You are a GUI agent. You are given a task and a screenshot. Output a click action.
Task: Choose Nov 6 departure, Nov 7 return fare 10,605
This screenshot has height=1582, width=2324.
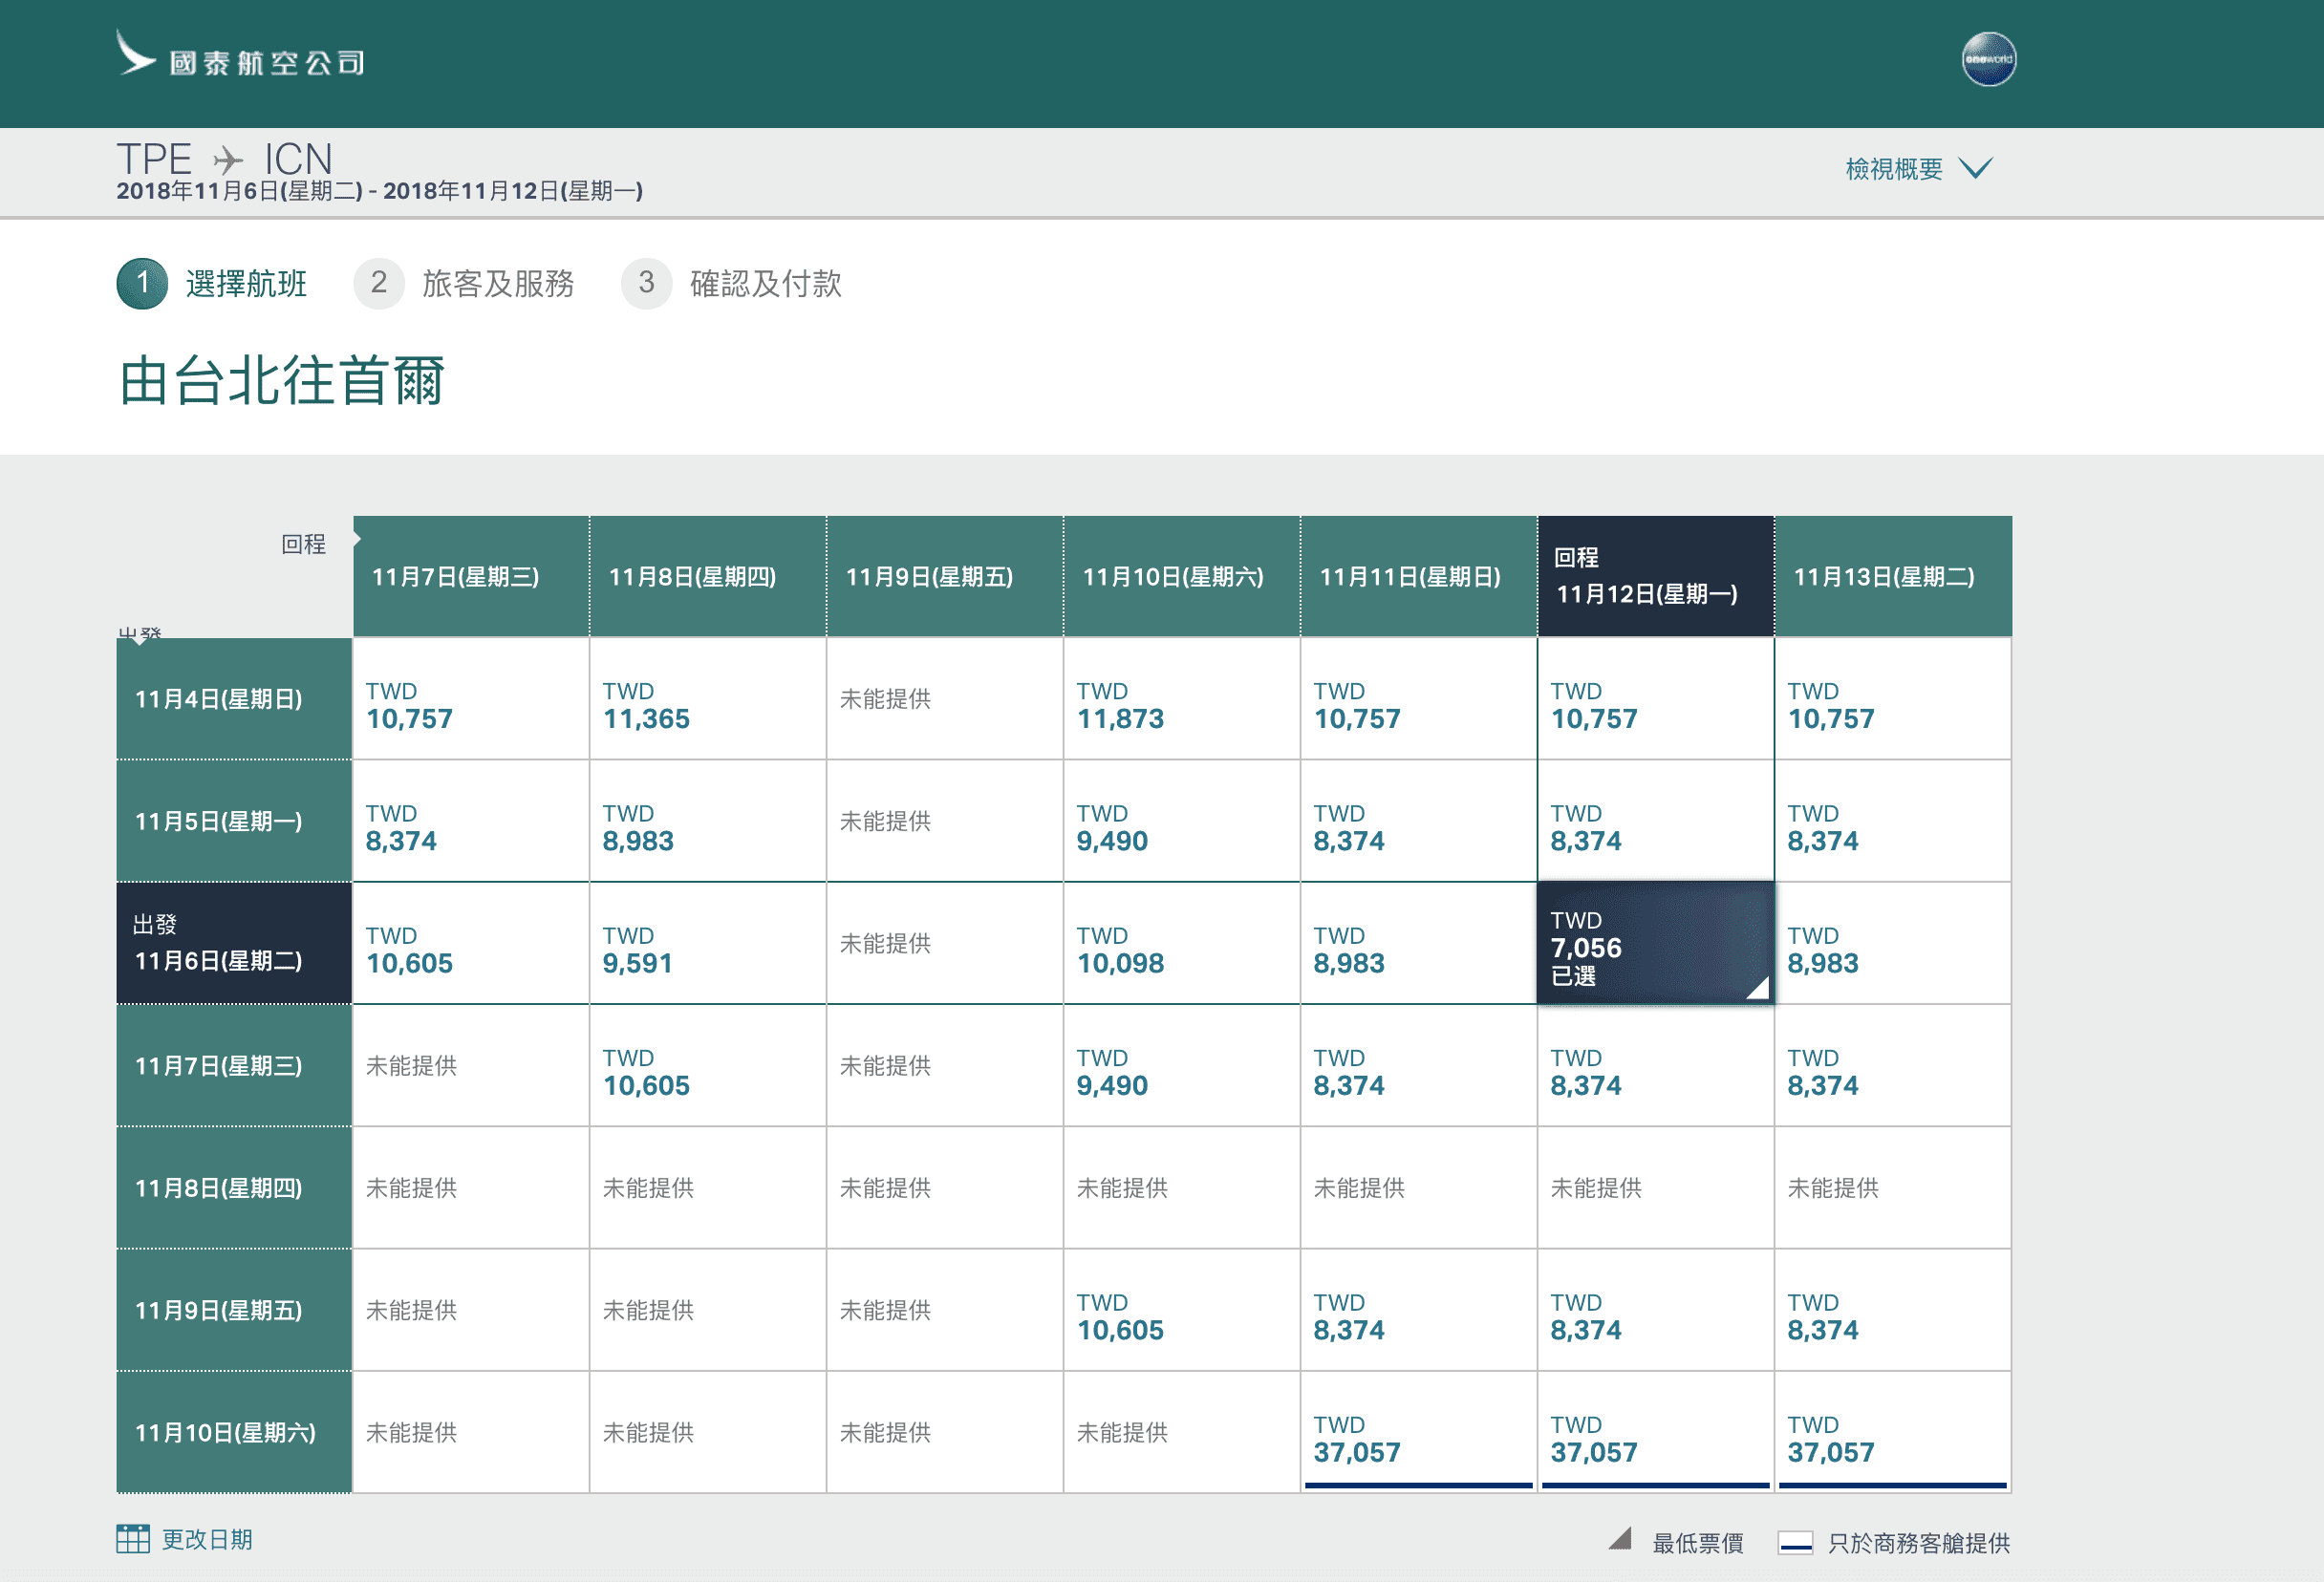click(471, 943)
